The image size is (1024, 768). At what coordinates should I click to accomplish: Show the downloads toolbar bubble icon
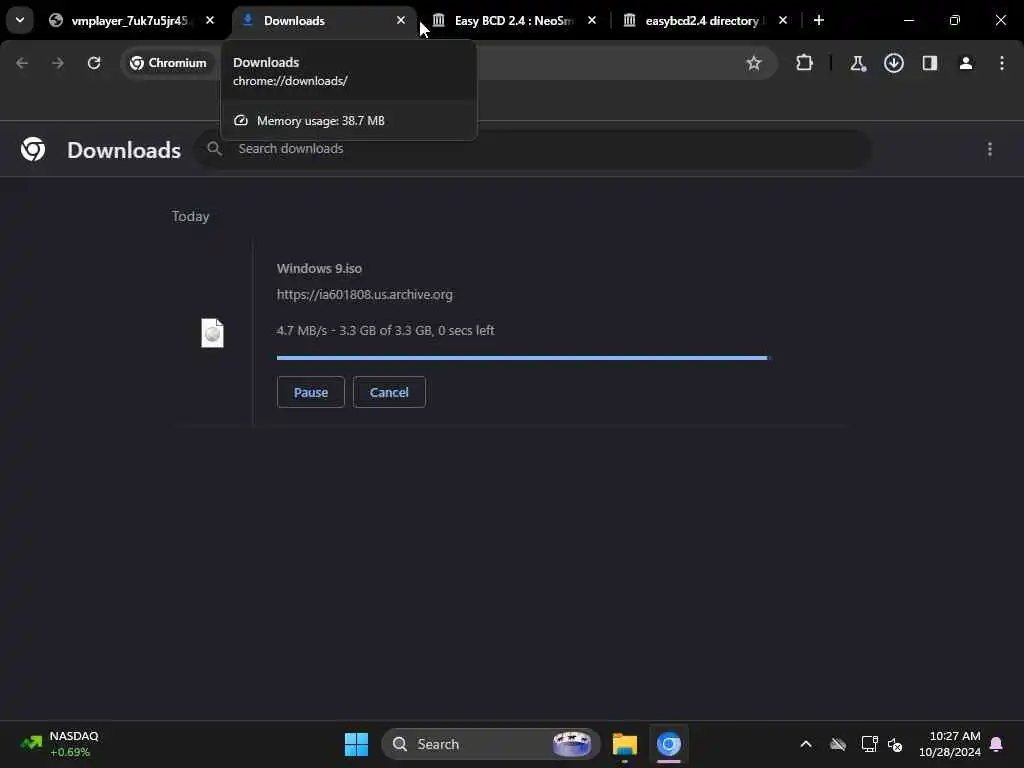tap(894, 63)
